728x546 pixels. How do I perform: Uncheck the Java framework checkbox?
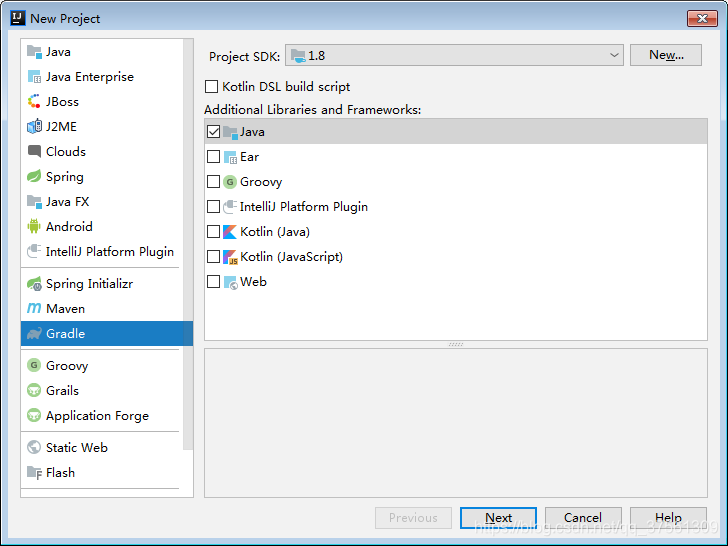pos(214,132)
